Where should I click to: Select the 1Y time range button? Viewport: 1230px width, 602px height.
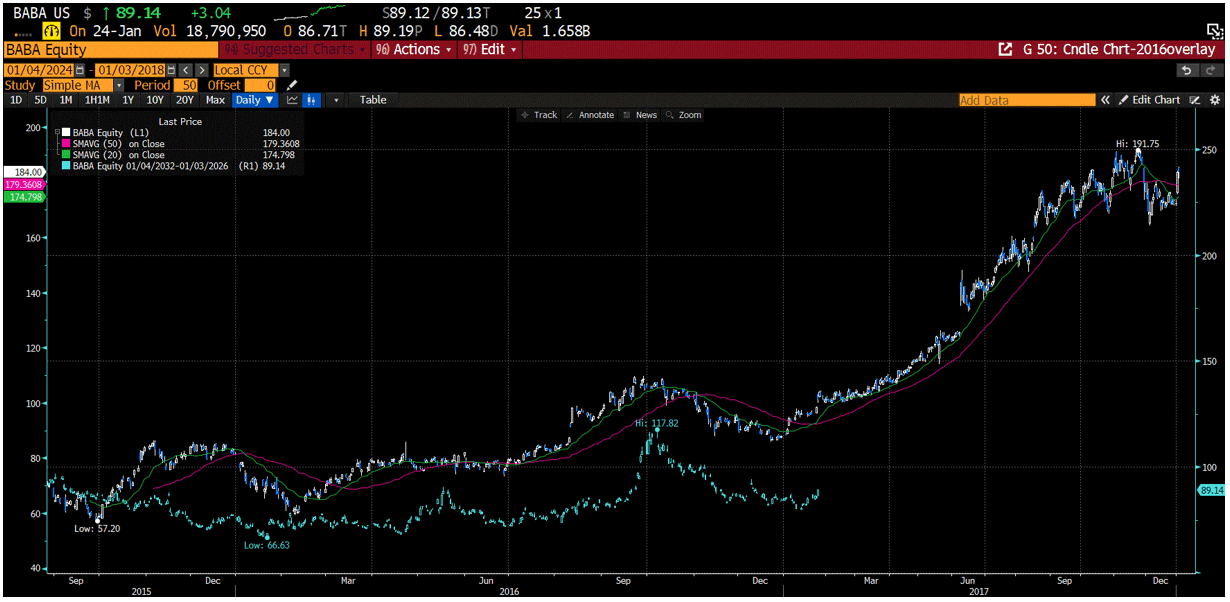[x=128, y=100]
